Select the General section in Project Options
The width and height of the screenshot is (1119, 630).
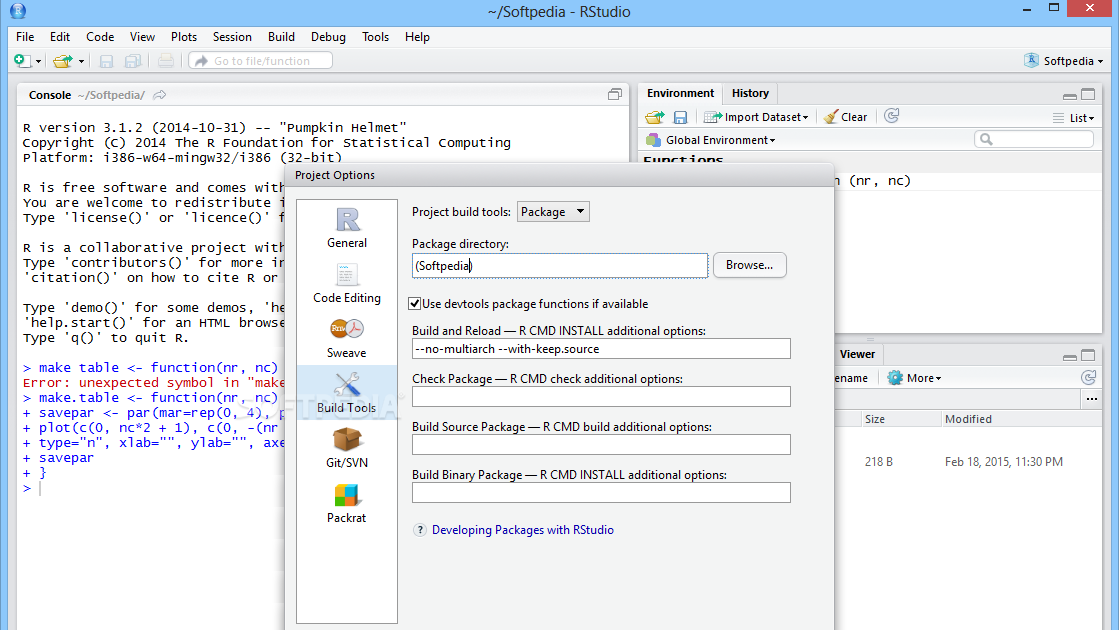point(347,228)
